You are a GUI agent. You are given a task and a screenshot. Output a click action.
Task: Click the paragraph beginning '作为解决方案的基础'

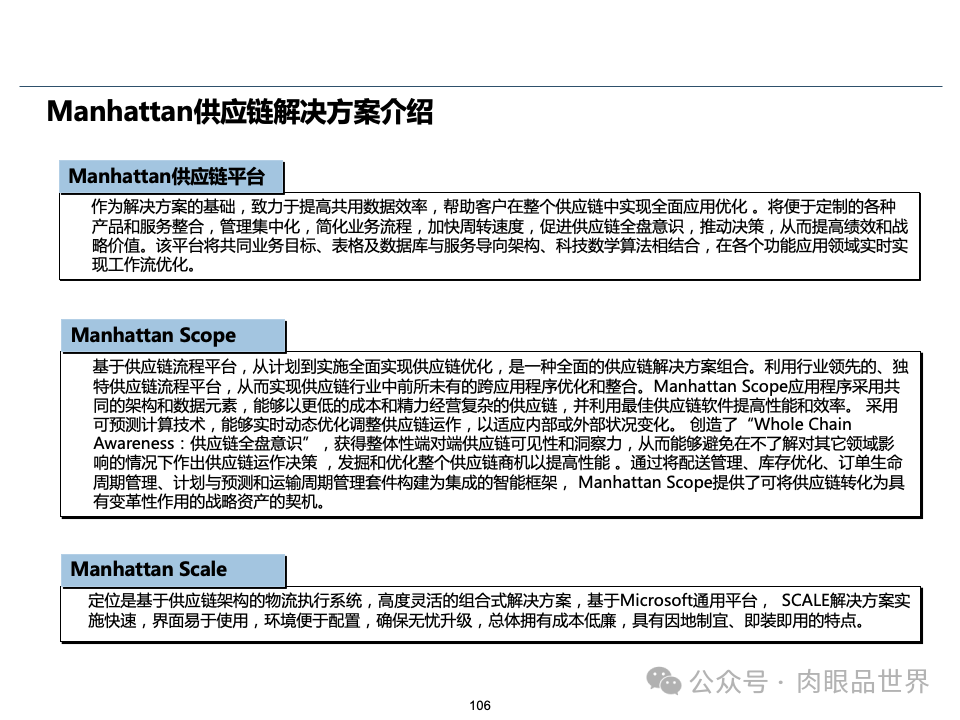(x=499, y=236)
